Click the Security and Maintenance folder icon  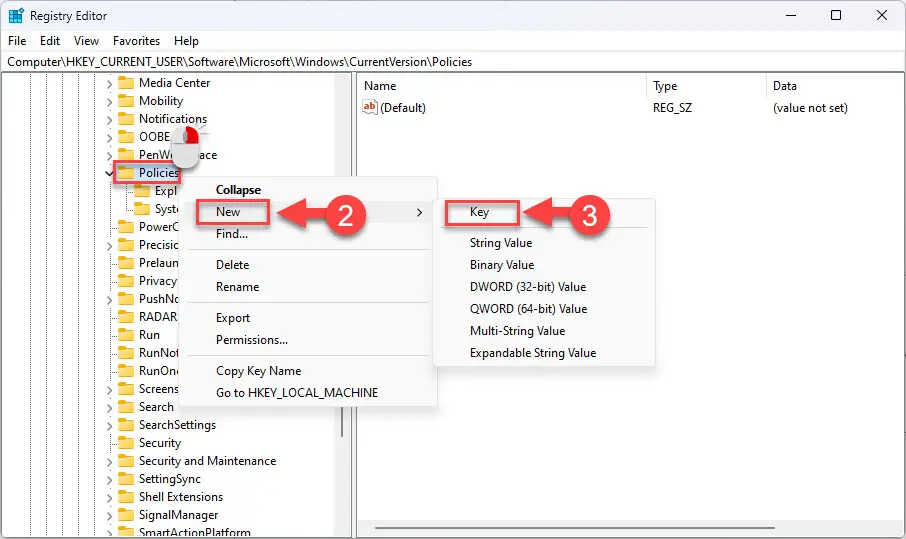point(126,461)
